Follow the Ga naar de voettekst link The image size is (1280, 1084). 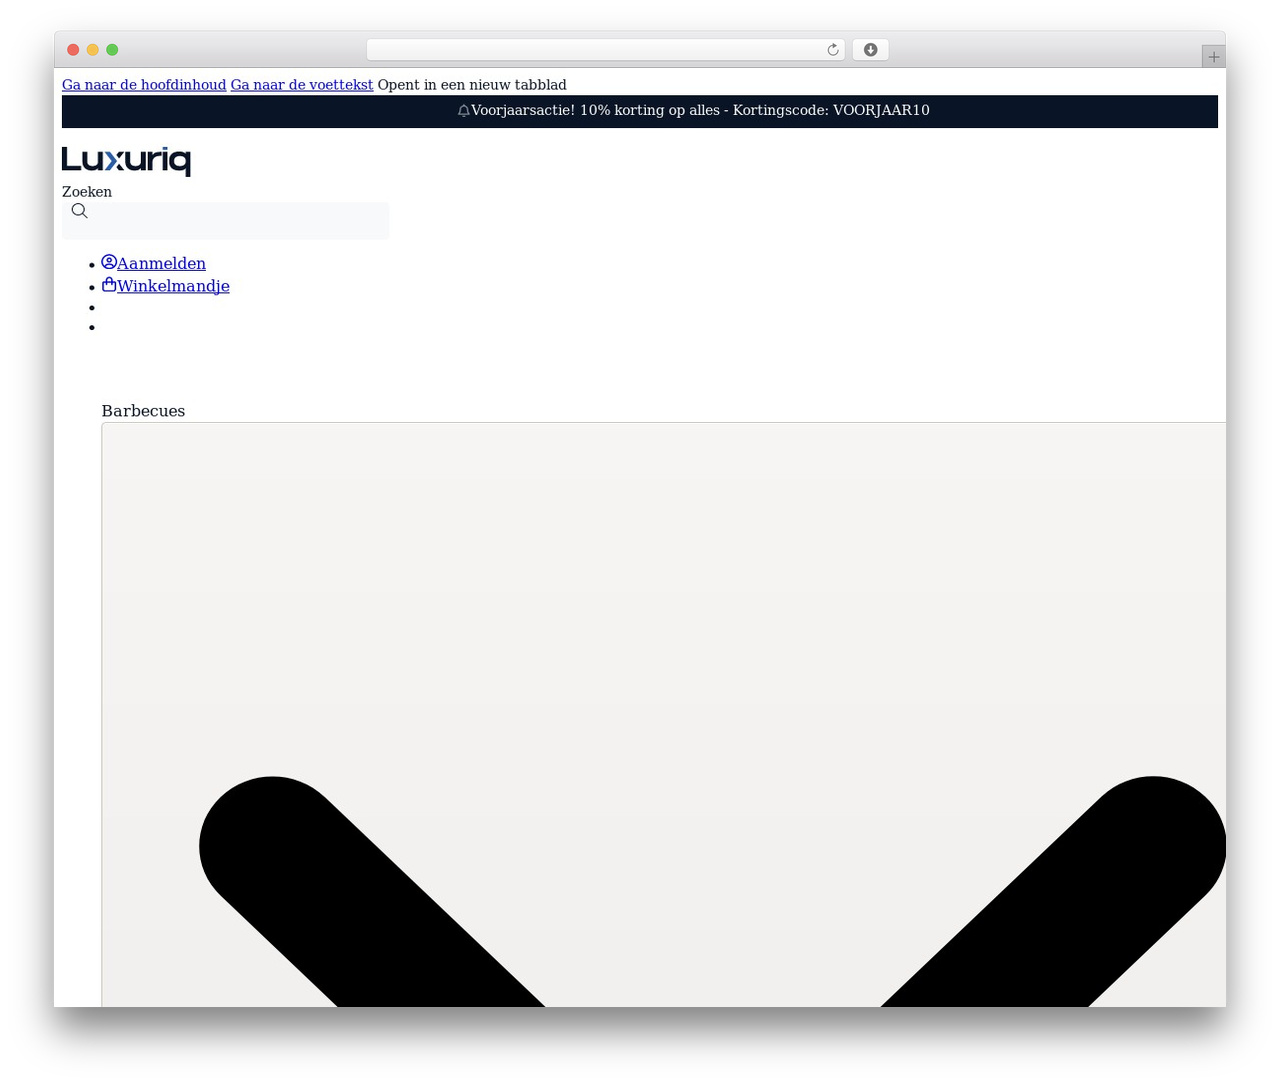(x=302, y=85)
